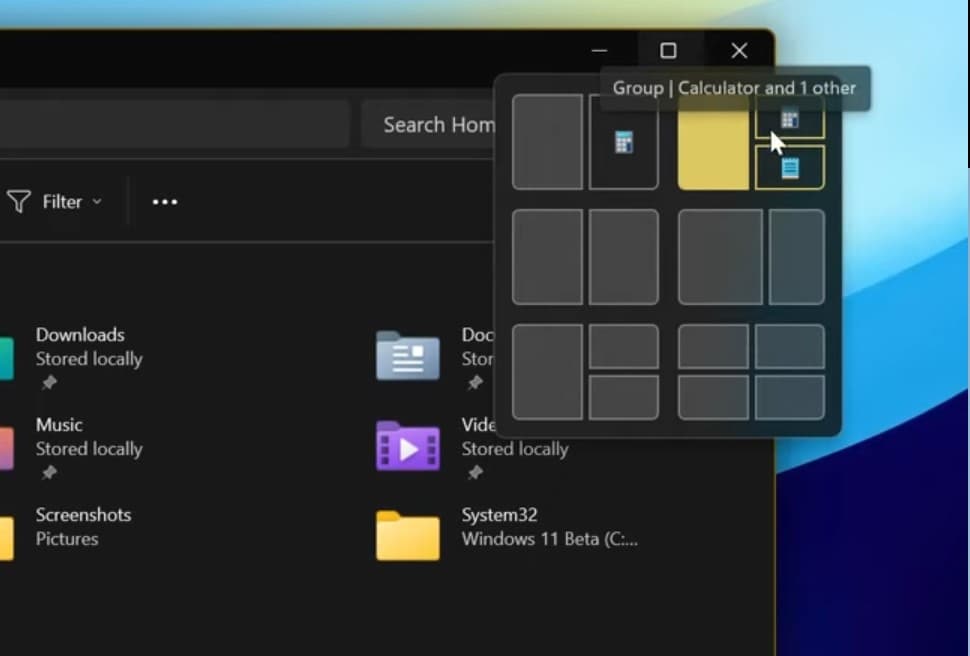The height and width of the screenshot is (656, 970).
Task: Expand the Filter dropdown
Action: pyautogui.click(x=55, y=202)
